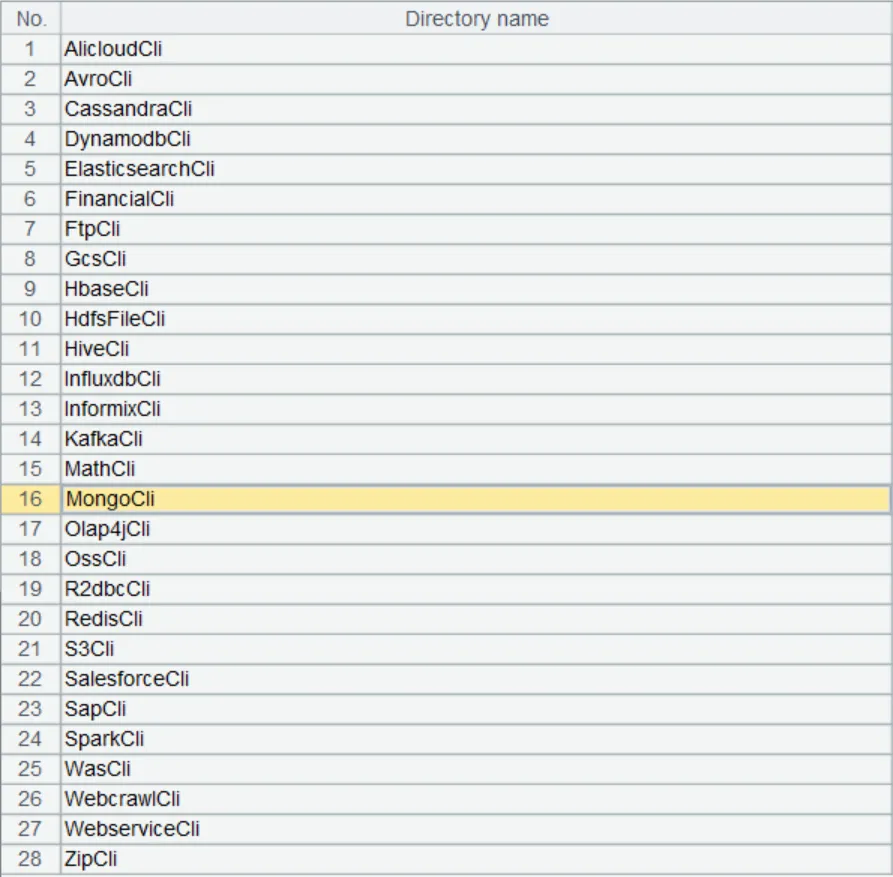Image resolution: width=893 pixels, height=877 pixels.
Task: Pick the SapCli row
Action: pos(476,709)
